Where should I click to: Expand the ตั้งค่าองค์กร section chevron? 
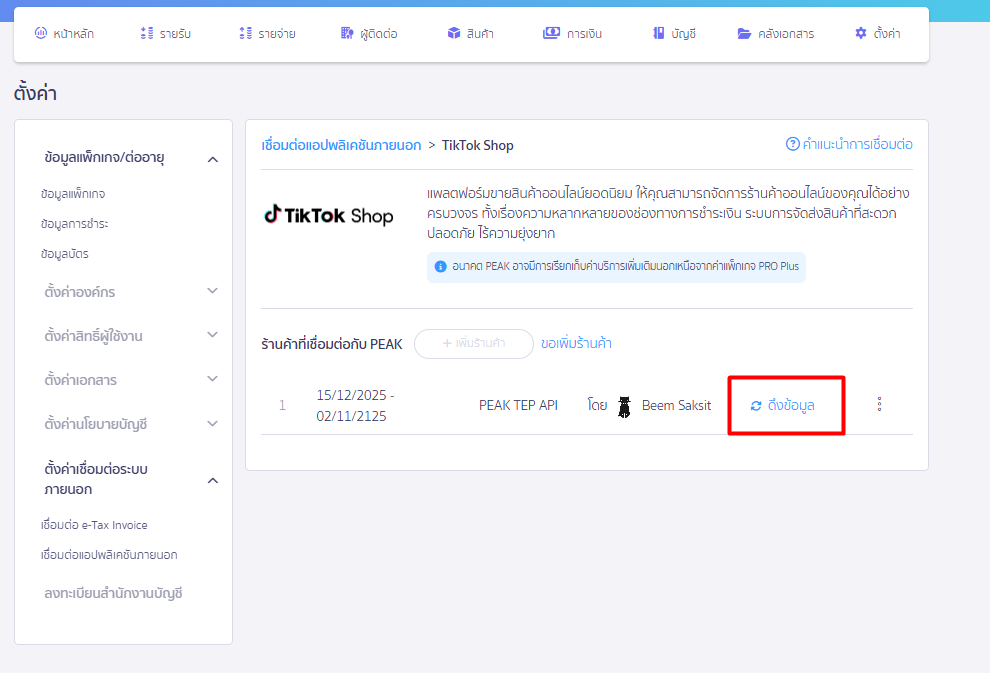click(x=213, y=291)
